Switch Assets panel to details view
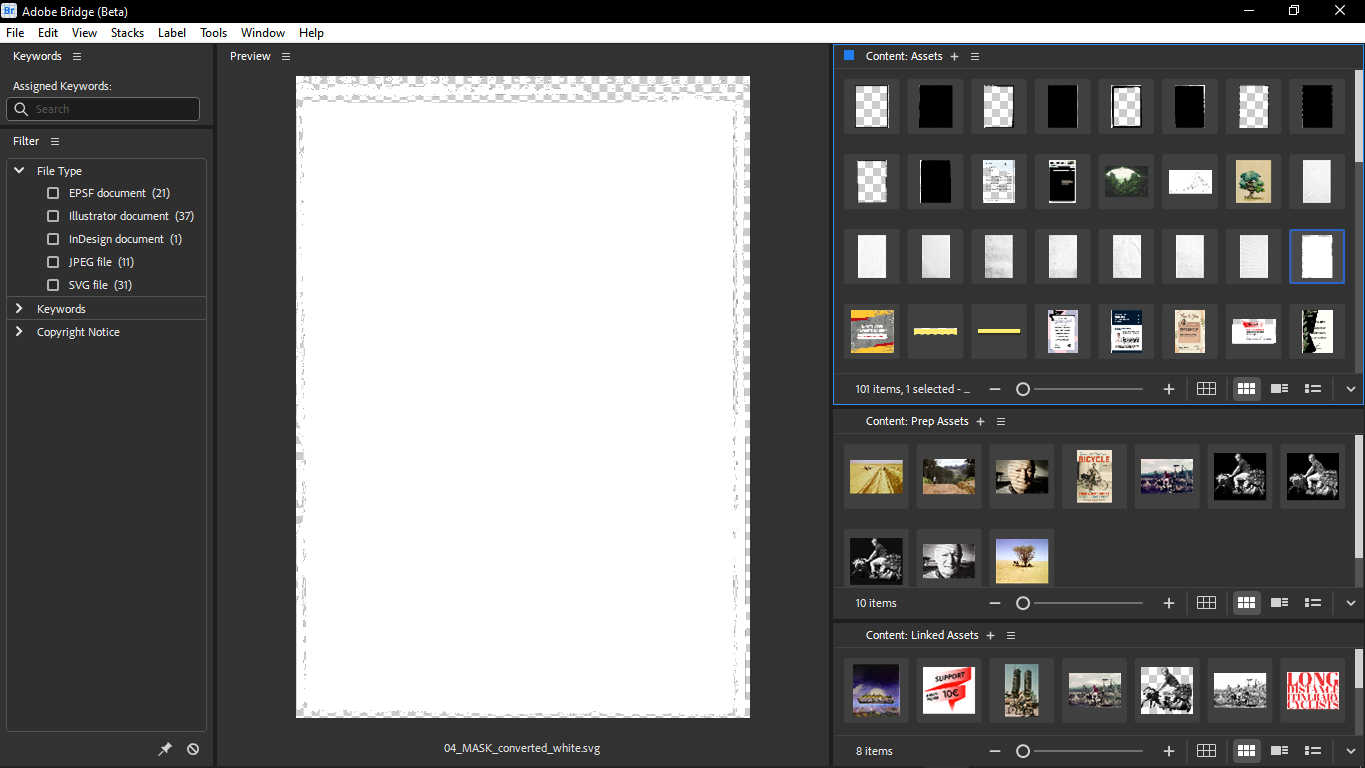 (x=1279, y=388)
